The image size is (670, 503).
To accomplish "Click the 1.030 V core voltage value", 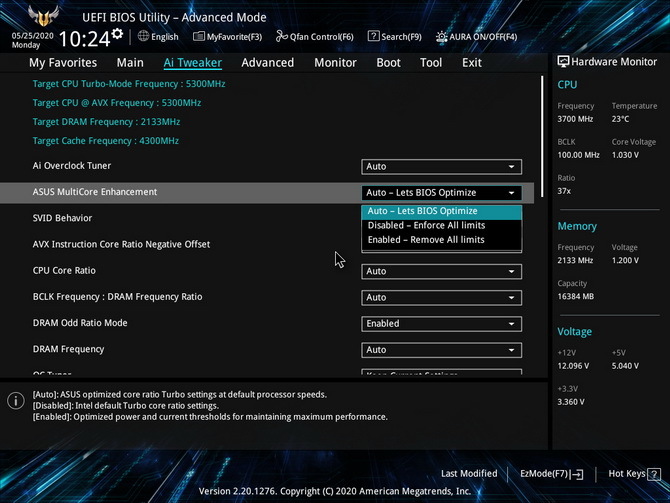I will click(625, 155).
